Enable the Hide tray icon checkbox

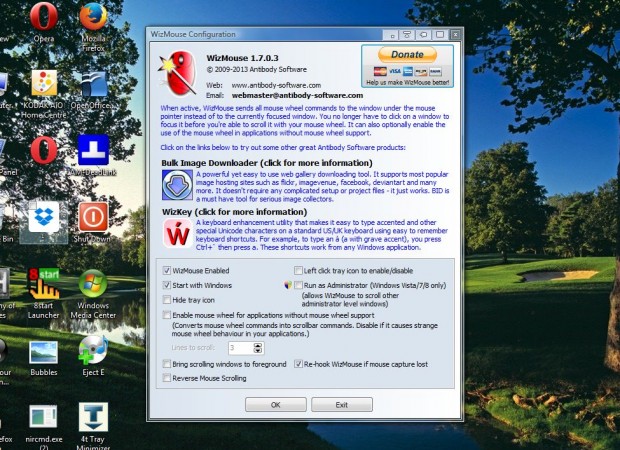(x=167, y=300)
